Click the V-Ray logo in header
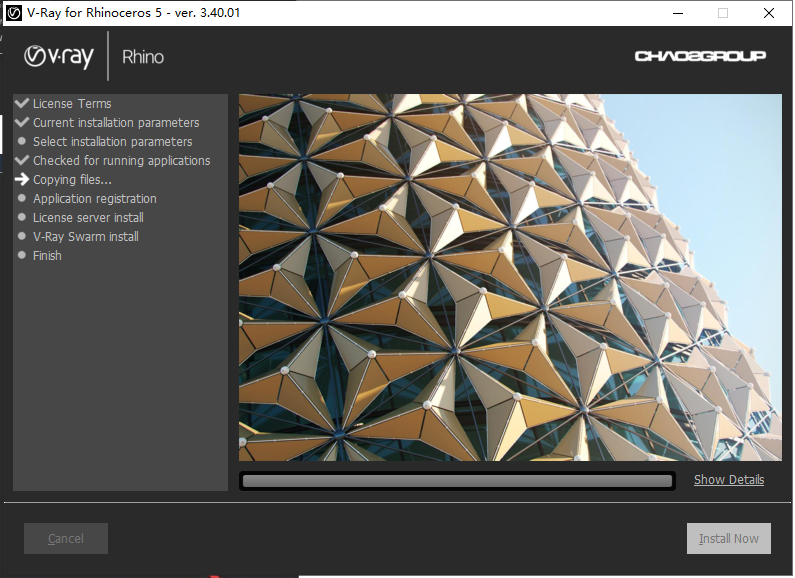The image size is (795, 578). [59, 57]
